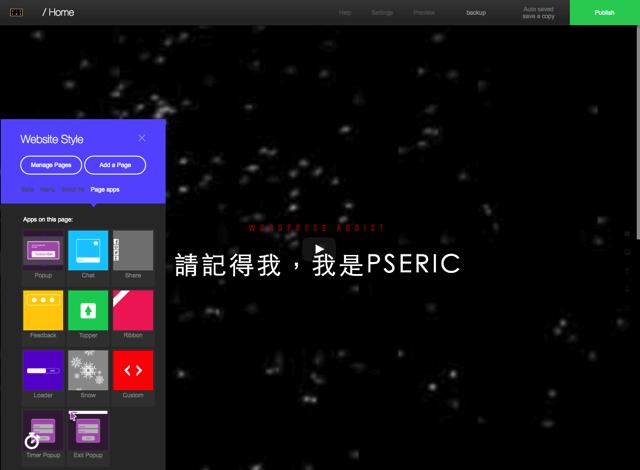Open the Timer Popup app

pos(43,430)
